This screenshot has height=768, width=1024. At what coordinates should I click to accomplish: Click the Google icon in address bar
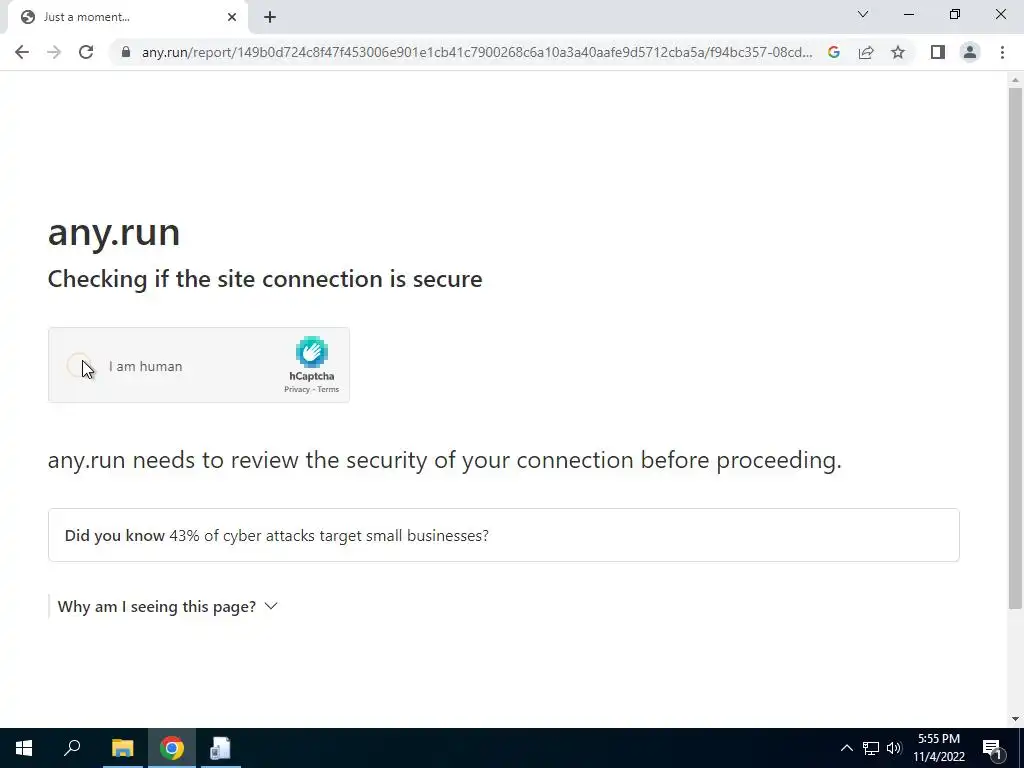833,52
